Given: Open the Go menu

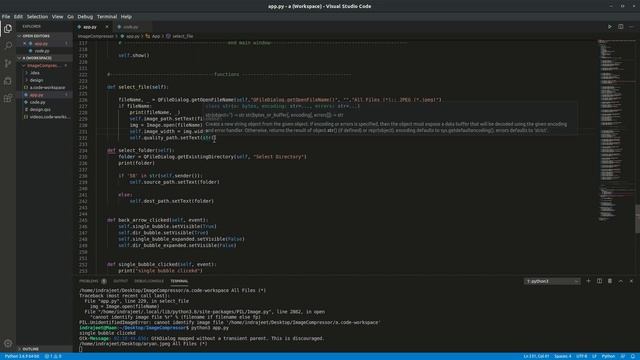Looking at the screenshot, I should (x=70, y=17).
